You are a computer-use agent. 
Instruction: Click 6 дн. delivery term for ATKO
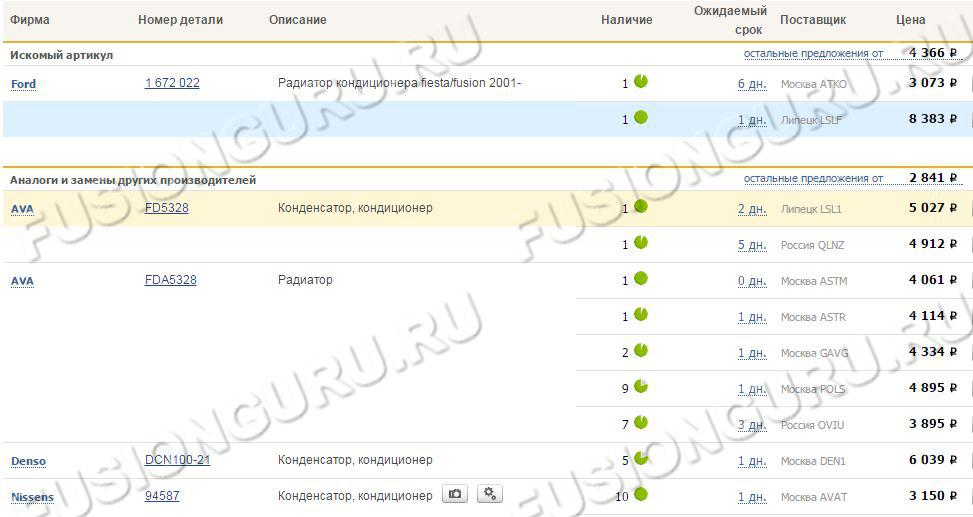pos(752,84)
